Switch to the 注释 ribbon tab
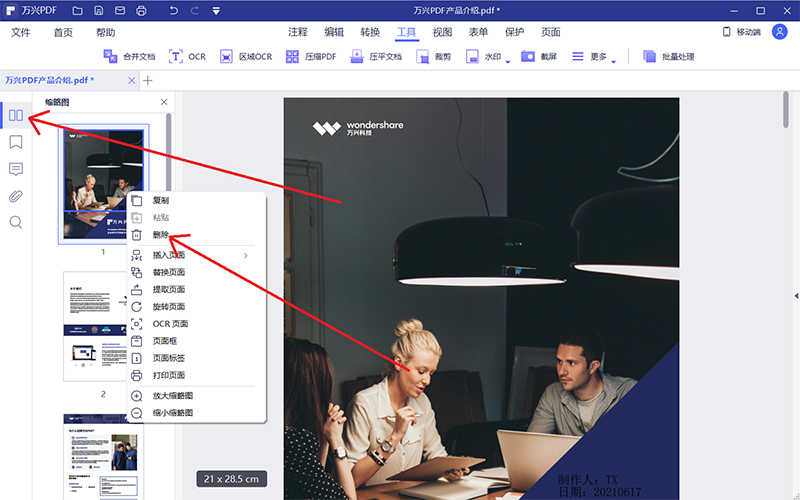 (x=298, y=32)
